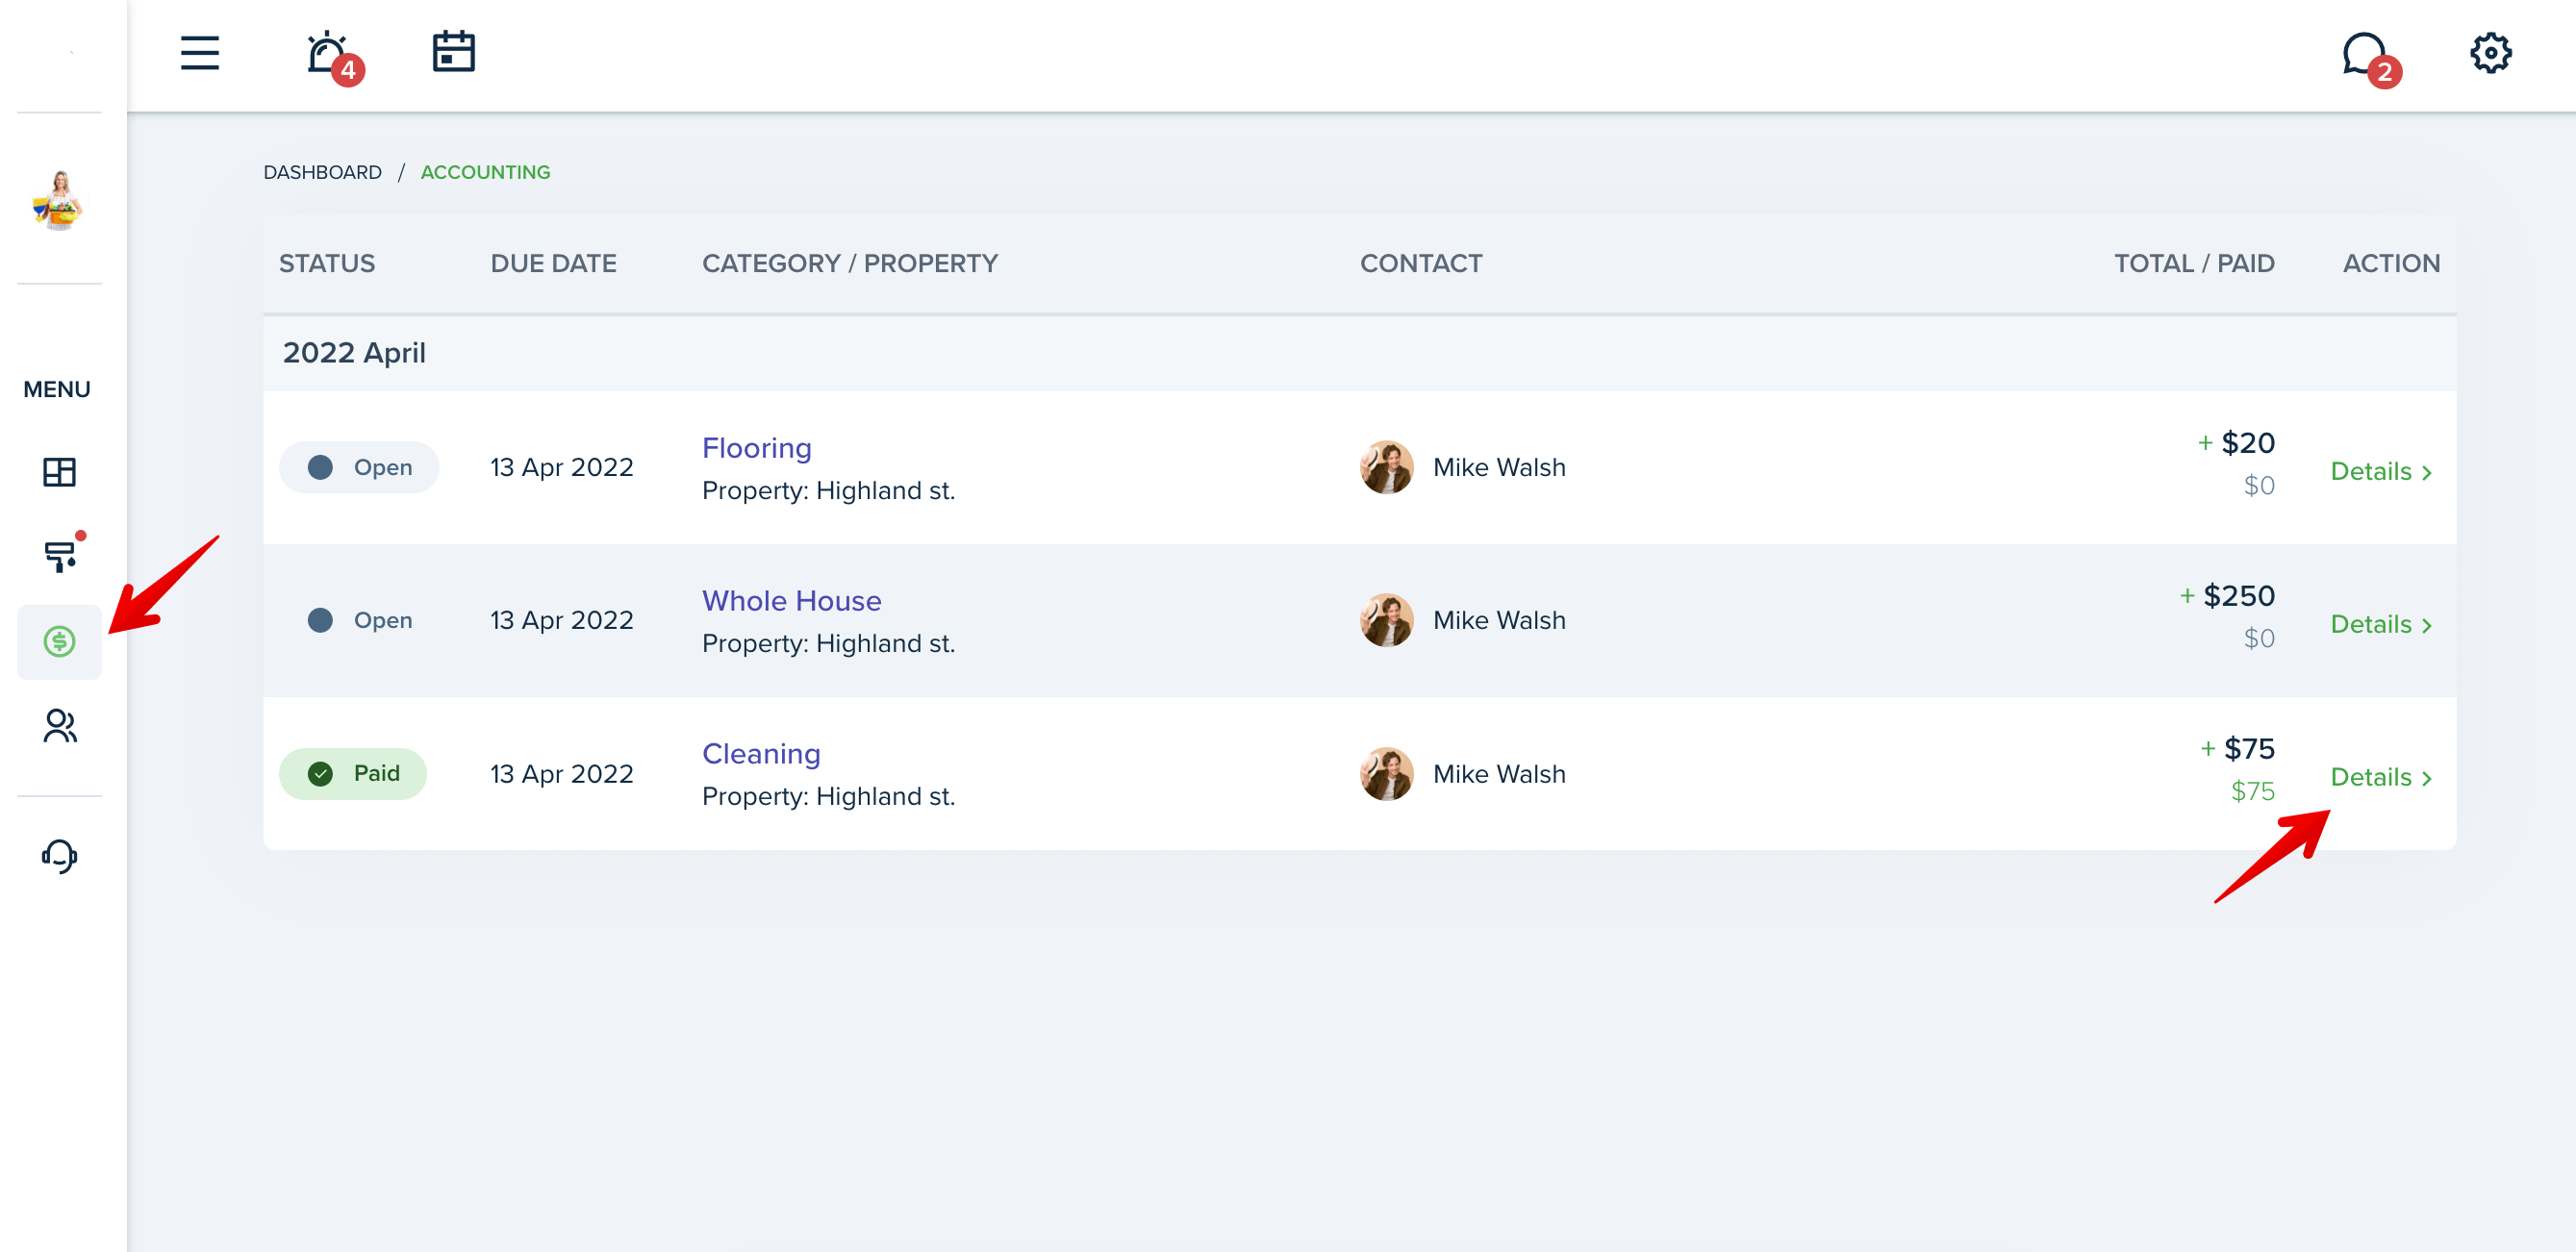Click the $20 total amount

(x=2247, y=442)
